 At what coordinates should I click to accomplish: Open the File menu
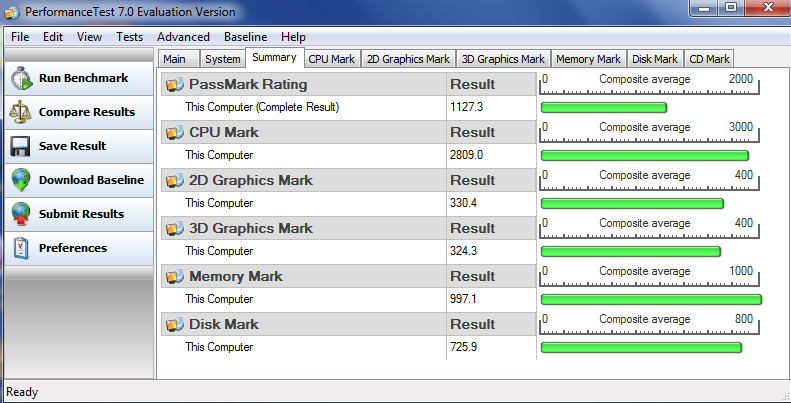pos(20,37)
